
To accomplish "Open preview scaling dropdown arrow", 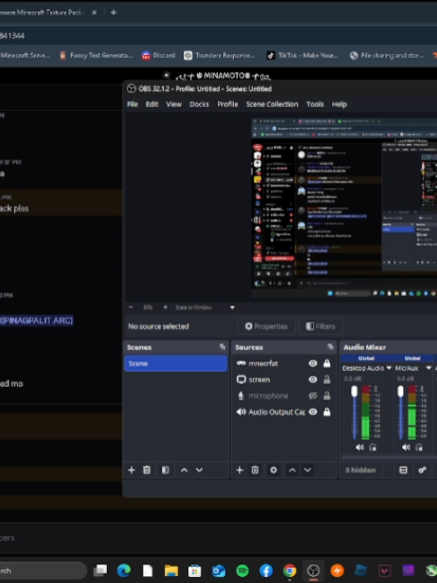I will 232,307.
